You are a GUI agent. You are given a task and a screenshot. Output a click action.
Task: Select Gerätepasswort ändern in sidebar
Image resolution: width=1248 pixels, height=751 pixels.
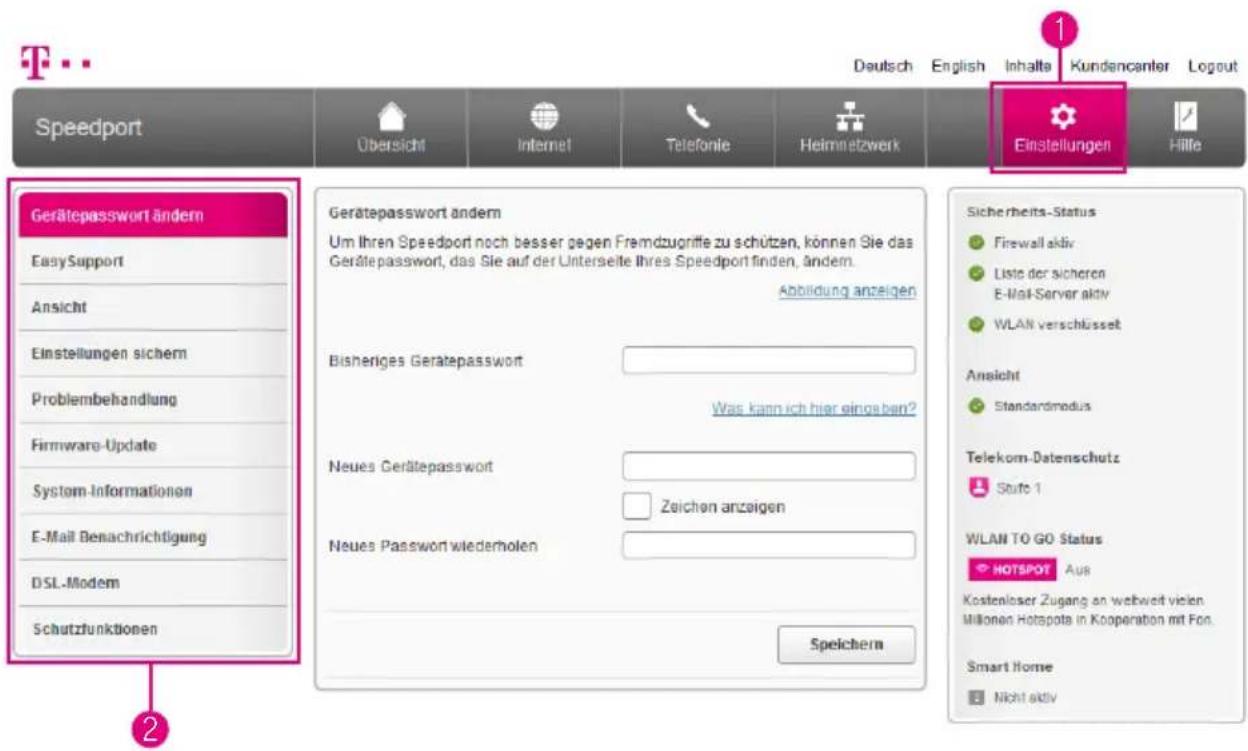[154, 215]
